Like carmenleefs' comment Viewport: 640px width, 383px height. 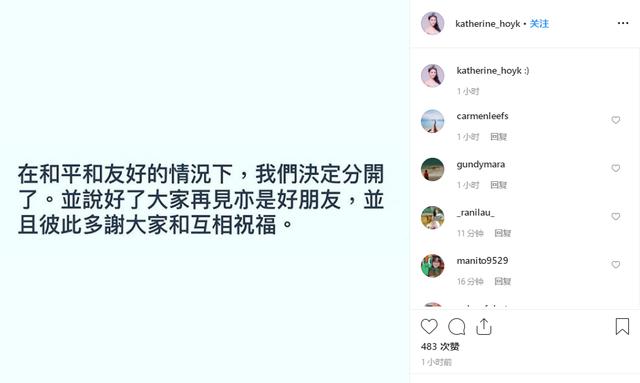click(616, 120)
